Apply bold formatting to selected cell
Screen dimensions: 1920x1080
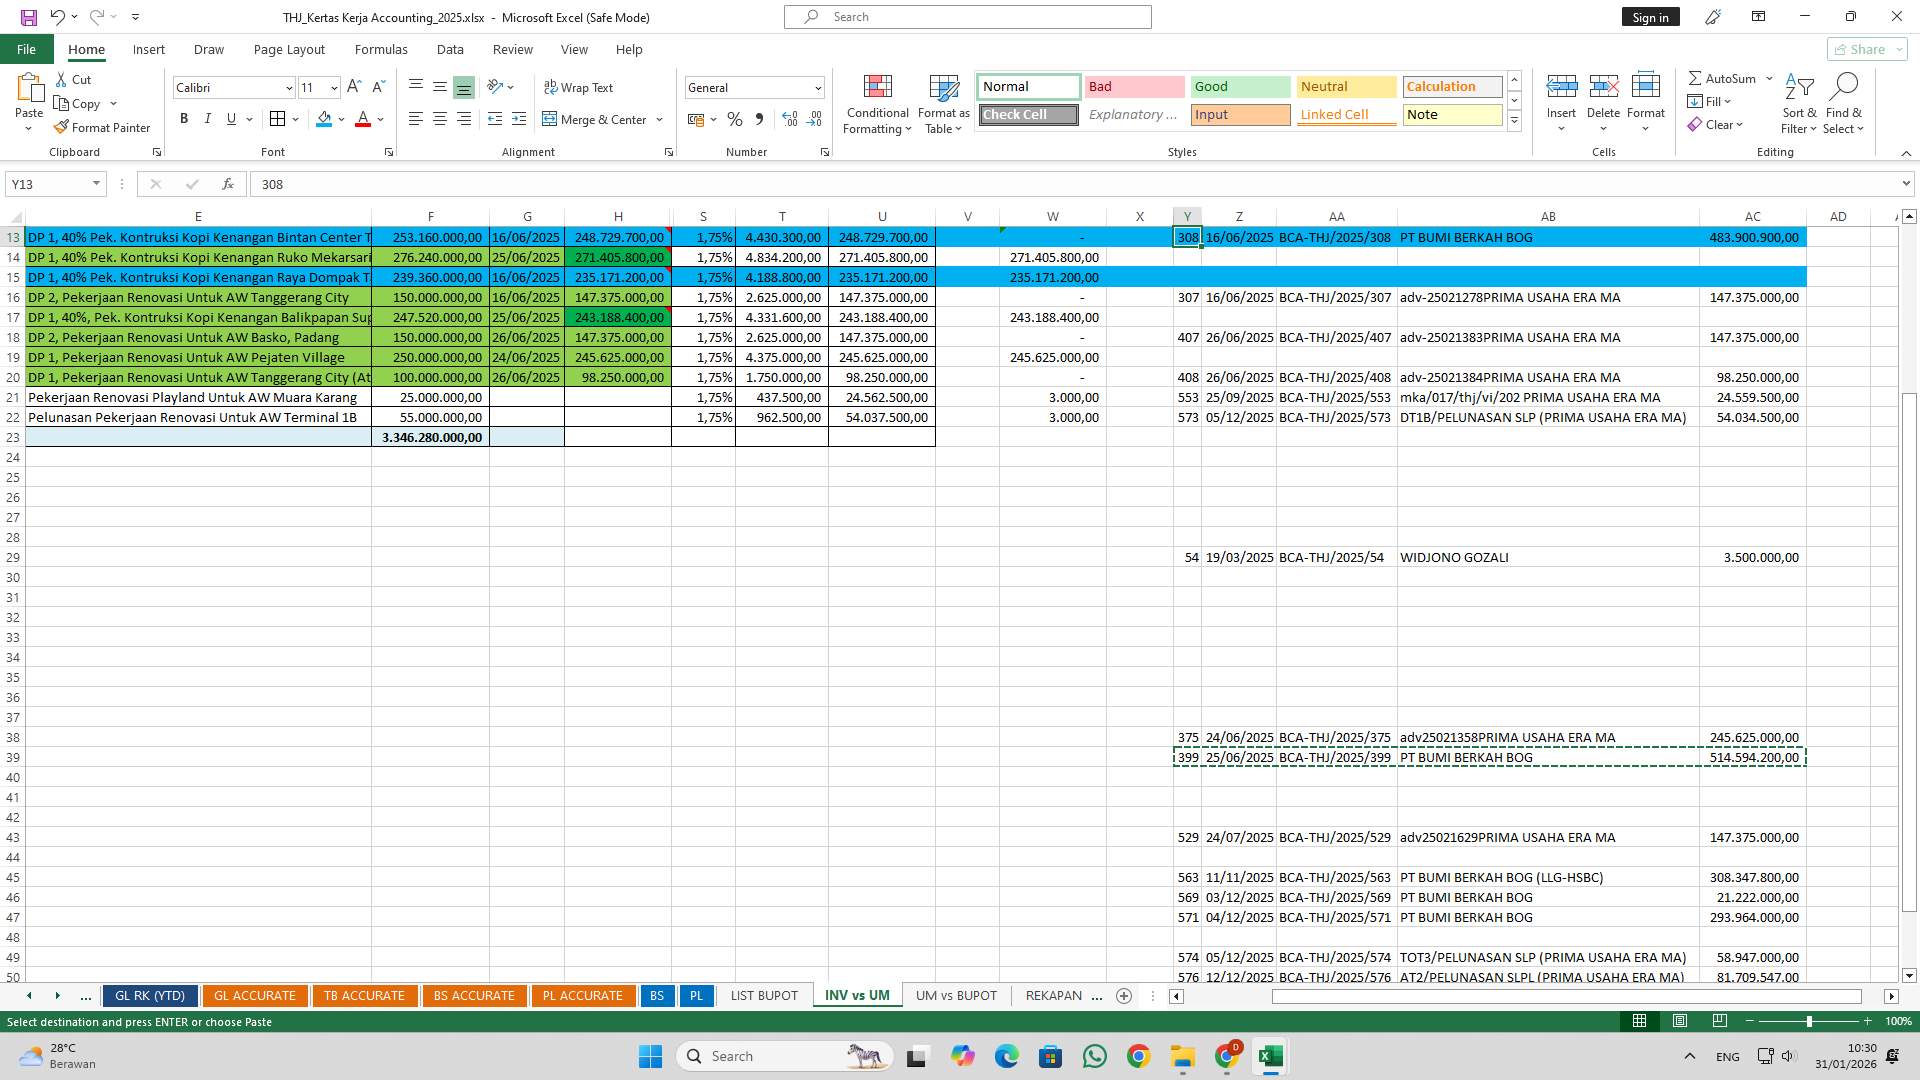(184, 118)
